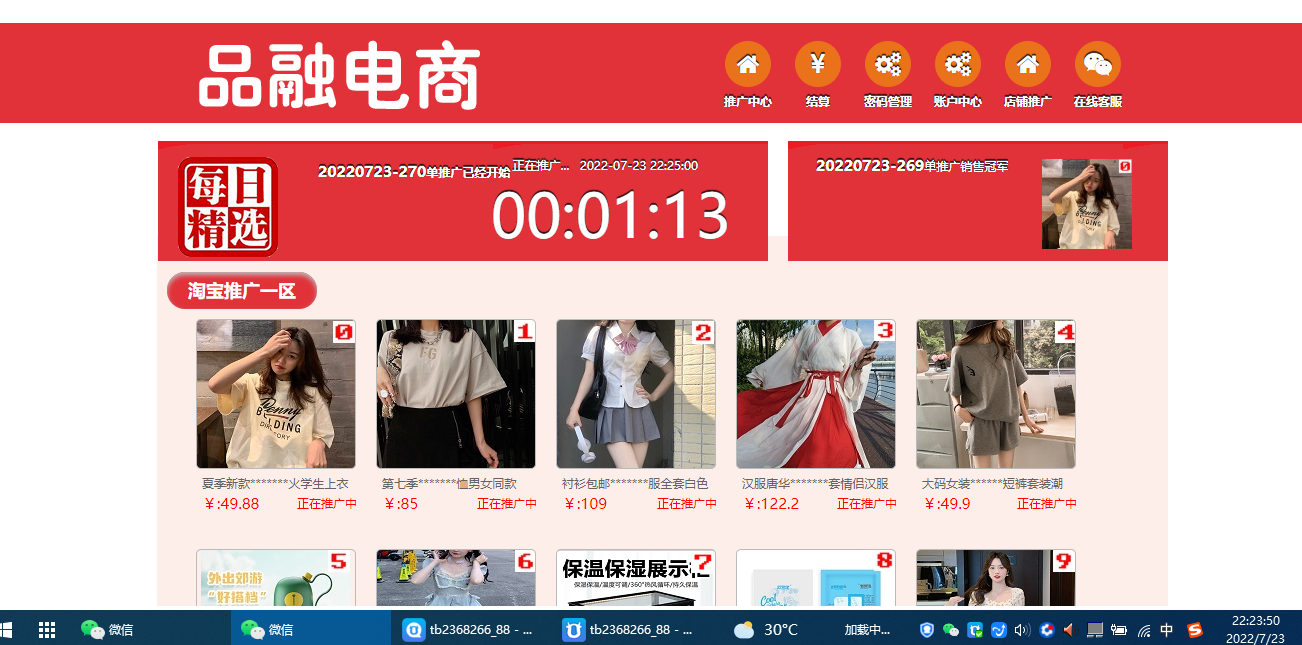Click the battery power tray icon
The height and width of the screenshot is (645, 1302).
[1119, 630]
